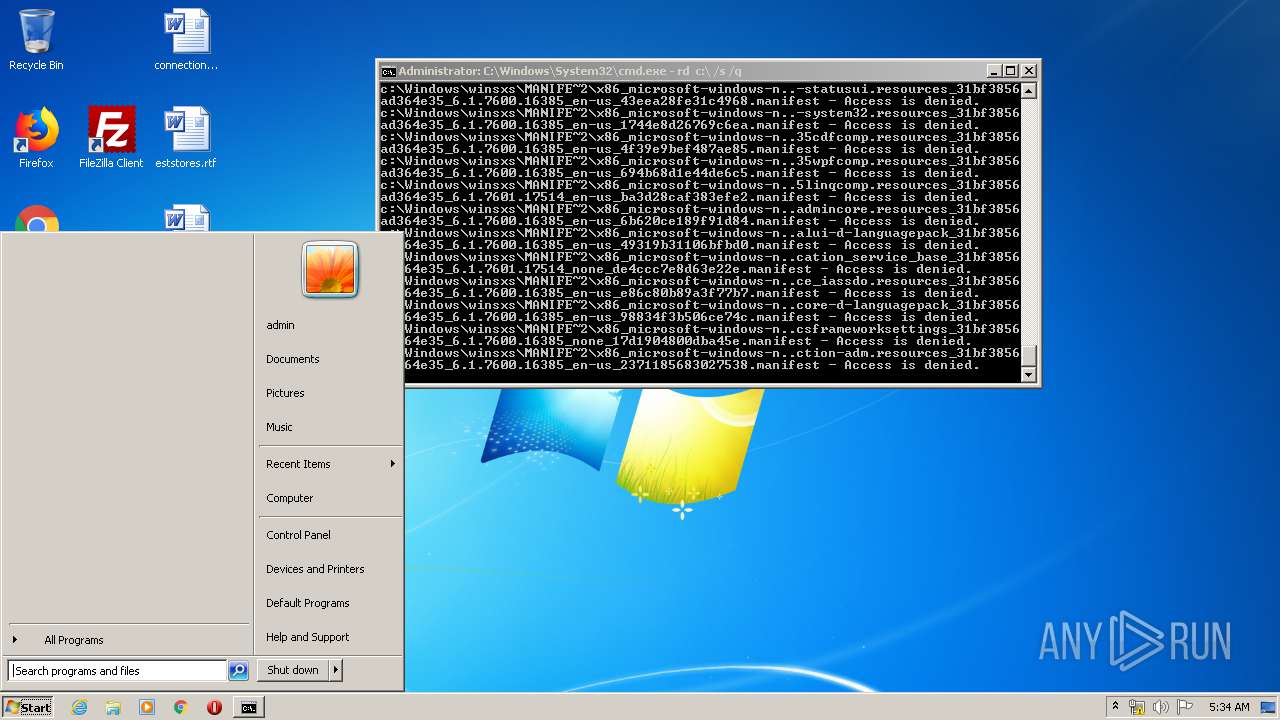Click the cmd scrollbar down arrow
This screenshot has width=1280, height=720.
tap(1029, 374)
